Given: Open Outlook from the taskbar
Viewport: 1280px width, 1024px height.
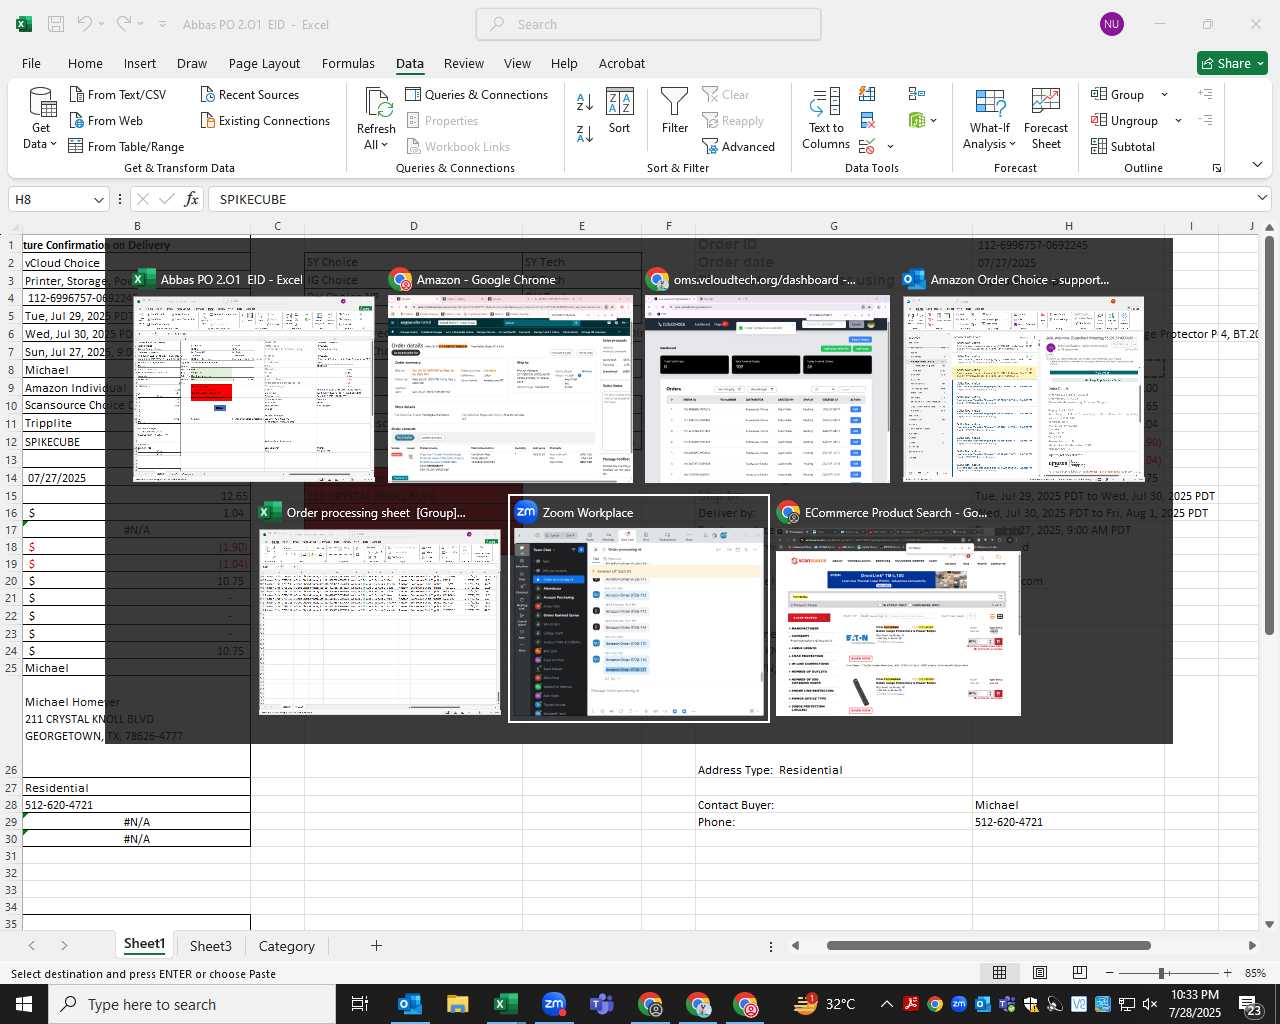Looking at the screenshot, I should click(x=410, y=1004).
